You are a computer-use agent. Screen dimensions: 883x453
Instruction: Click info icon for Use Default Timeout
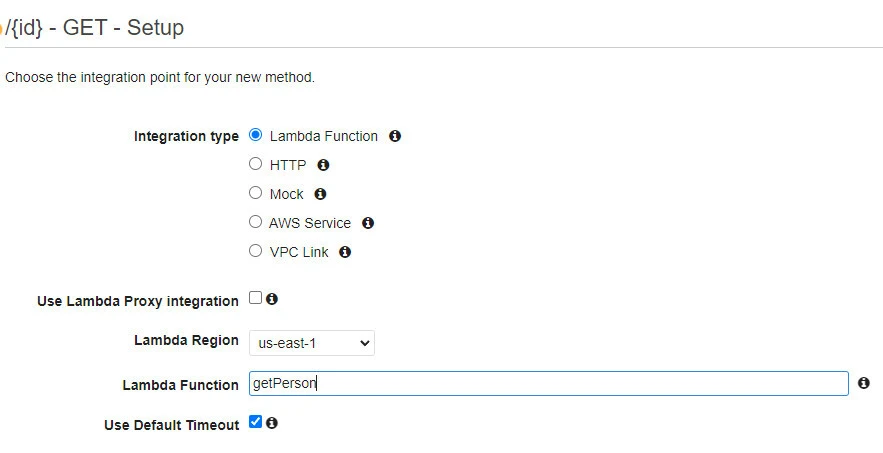272,423
